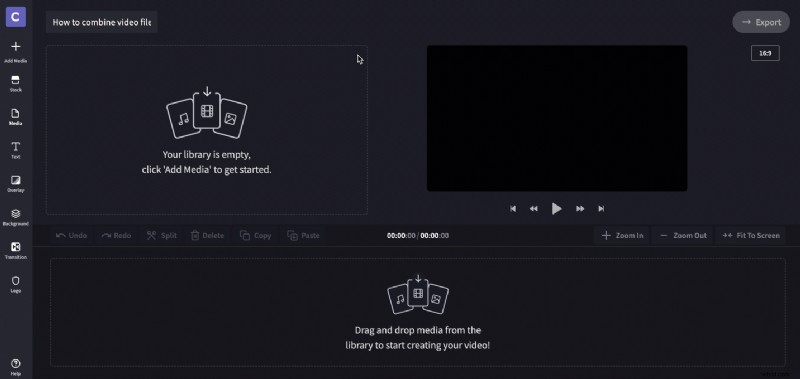Click the black video preview canvas
Image resolution: width=800 pixels, height=379 pixels.
tap(557, 118)
